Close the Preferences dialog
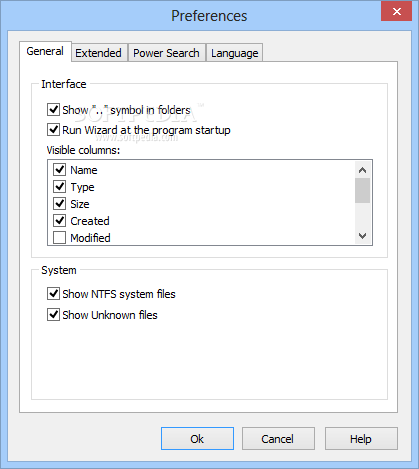The image size is (419, 469). tap(397, 12)
